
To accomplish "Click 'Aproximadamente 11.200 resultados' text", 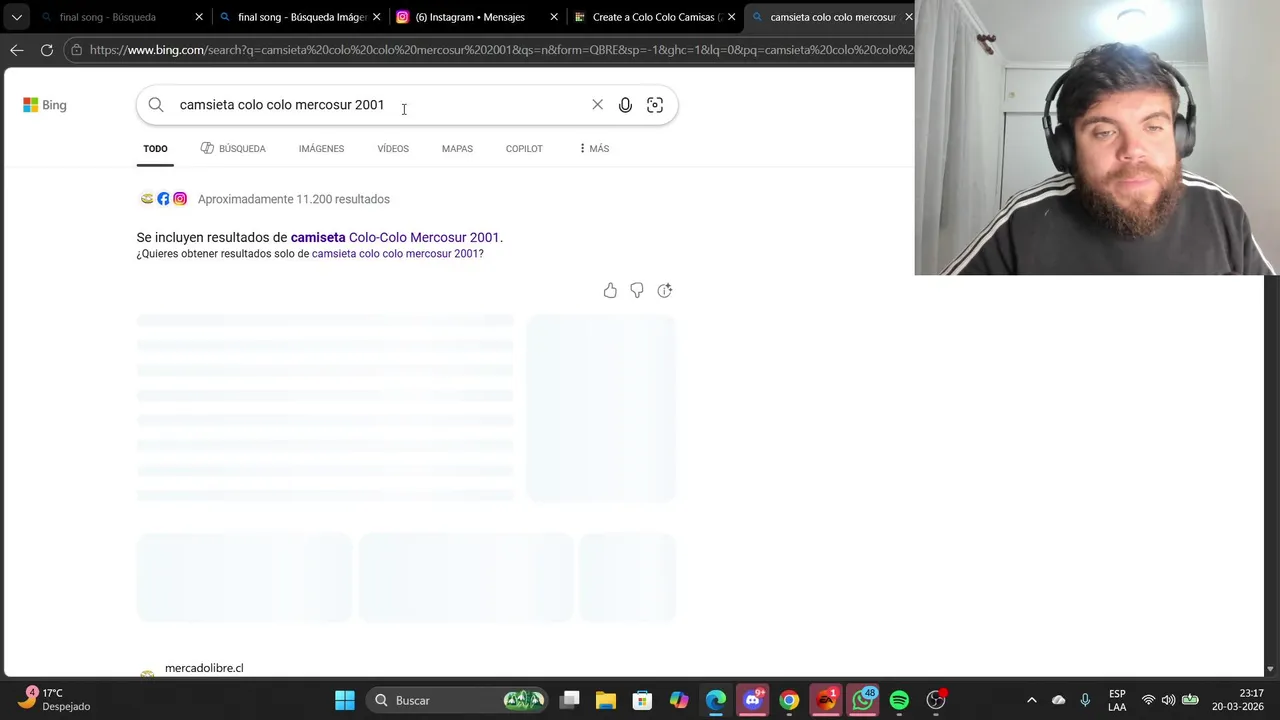I will 294,199.
